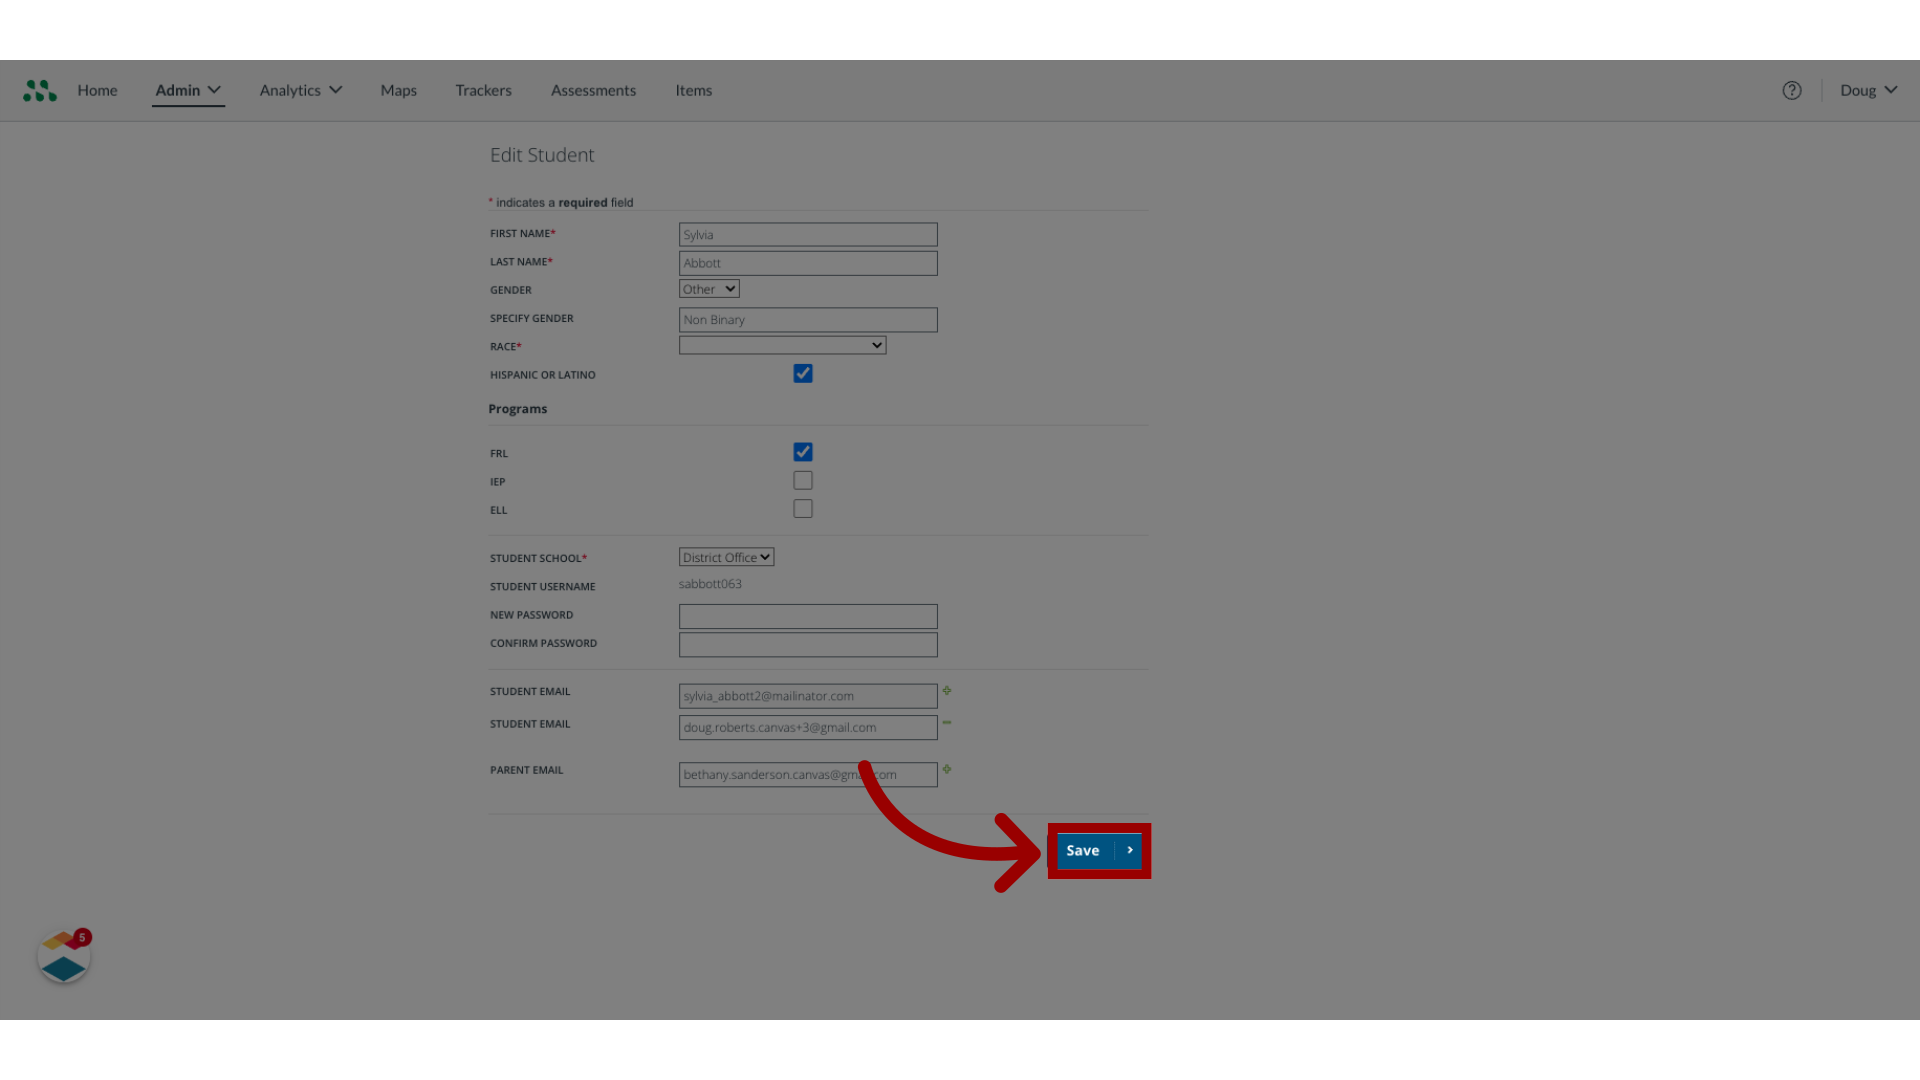Image resolution: width=1920 pixels, height=1080 pixels.
Task: Click the colorful stack app icon
Action: tap(63, 957)
